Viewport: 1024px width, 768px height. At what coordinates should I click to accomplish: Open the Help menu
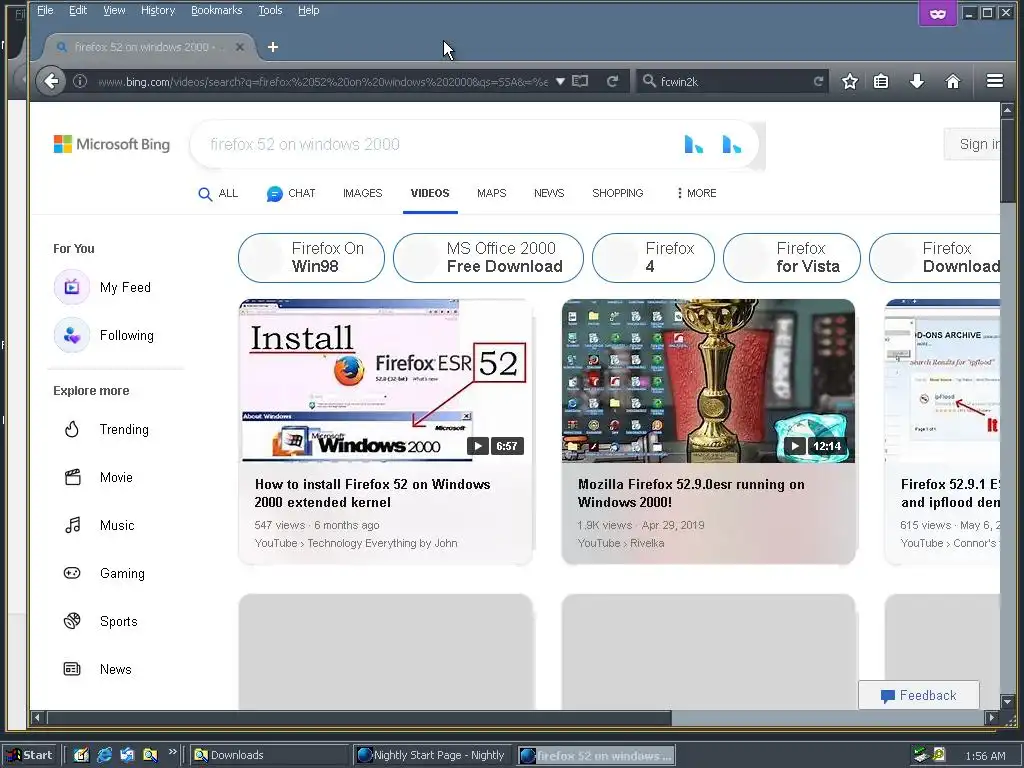click(308, 10)
